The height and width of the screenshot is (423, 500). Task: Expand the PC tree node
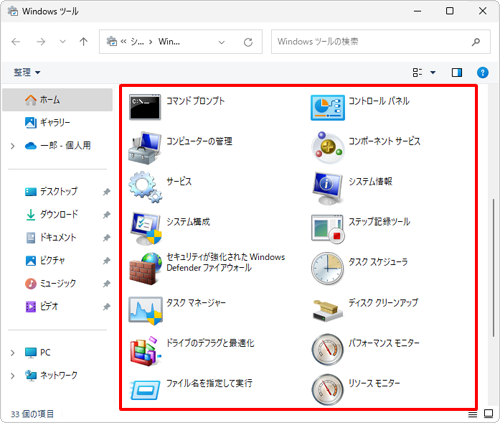pyautogui.click(x=13, y=353)
